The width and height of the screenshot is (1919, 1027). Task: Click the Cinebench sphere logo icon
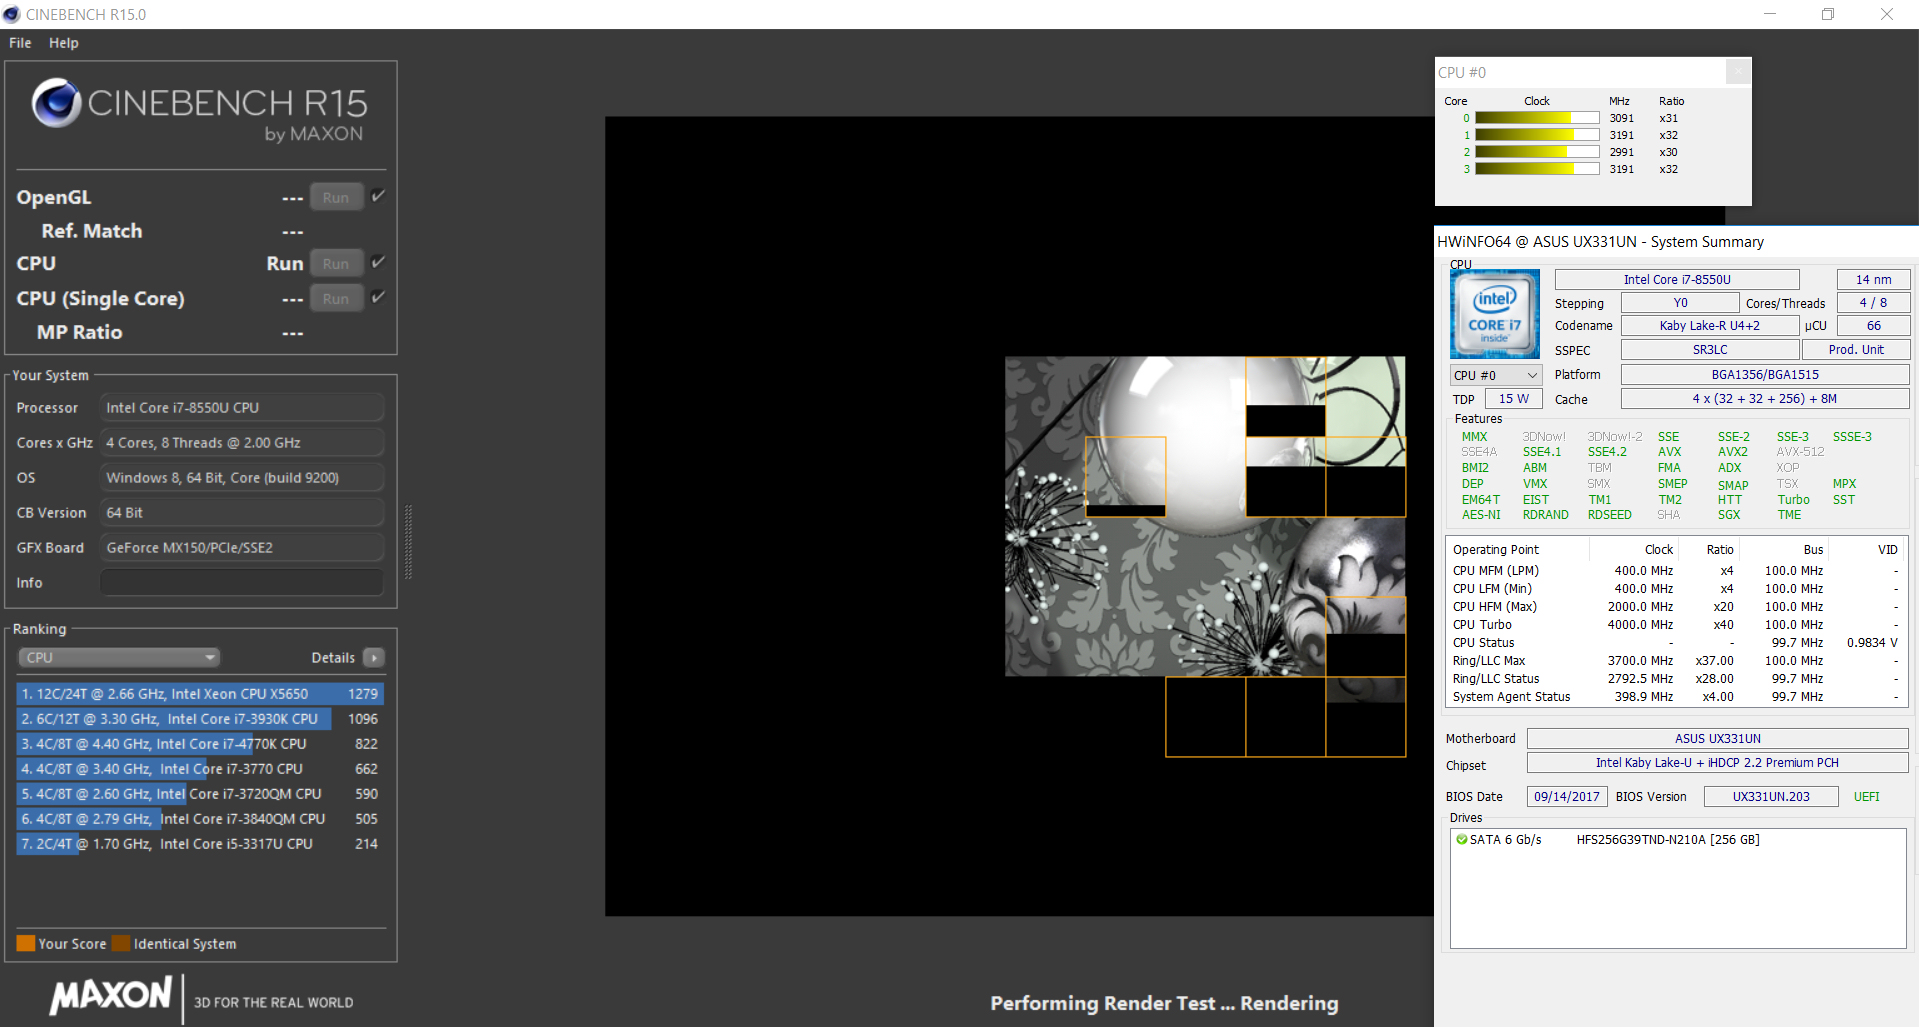(x=56, y=102)
